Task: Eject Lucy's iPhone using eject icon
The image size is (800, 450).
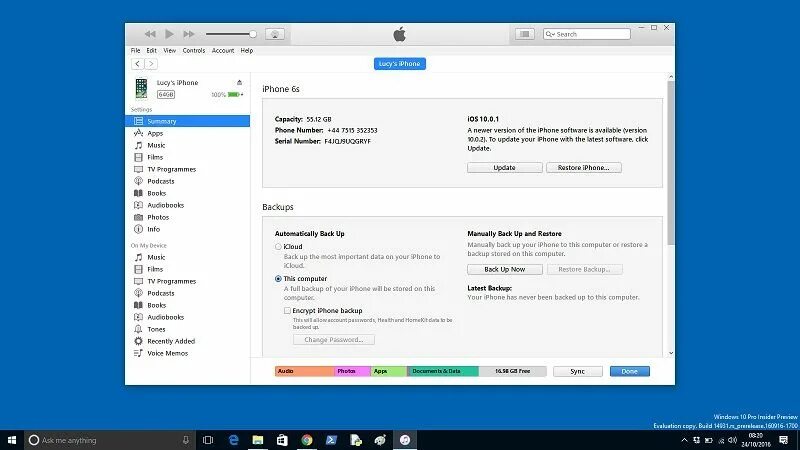Action: click(x=239, y=83)
